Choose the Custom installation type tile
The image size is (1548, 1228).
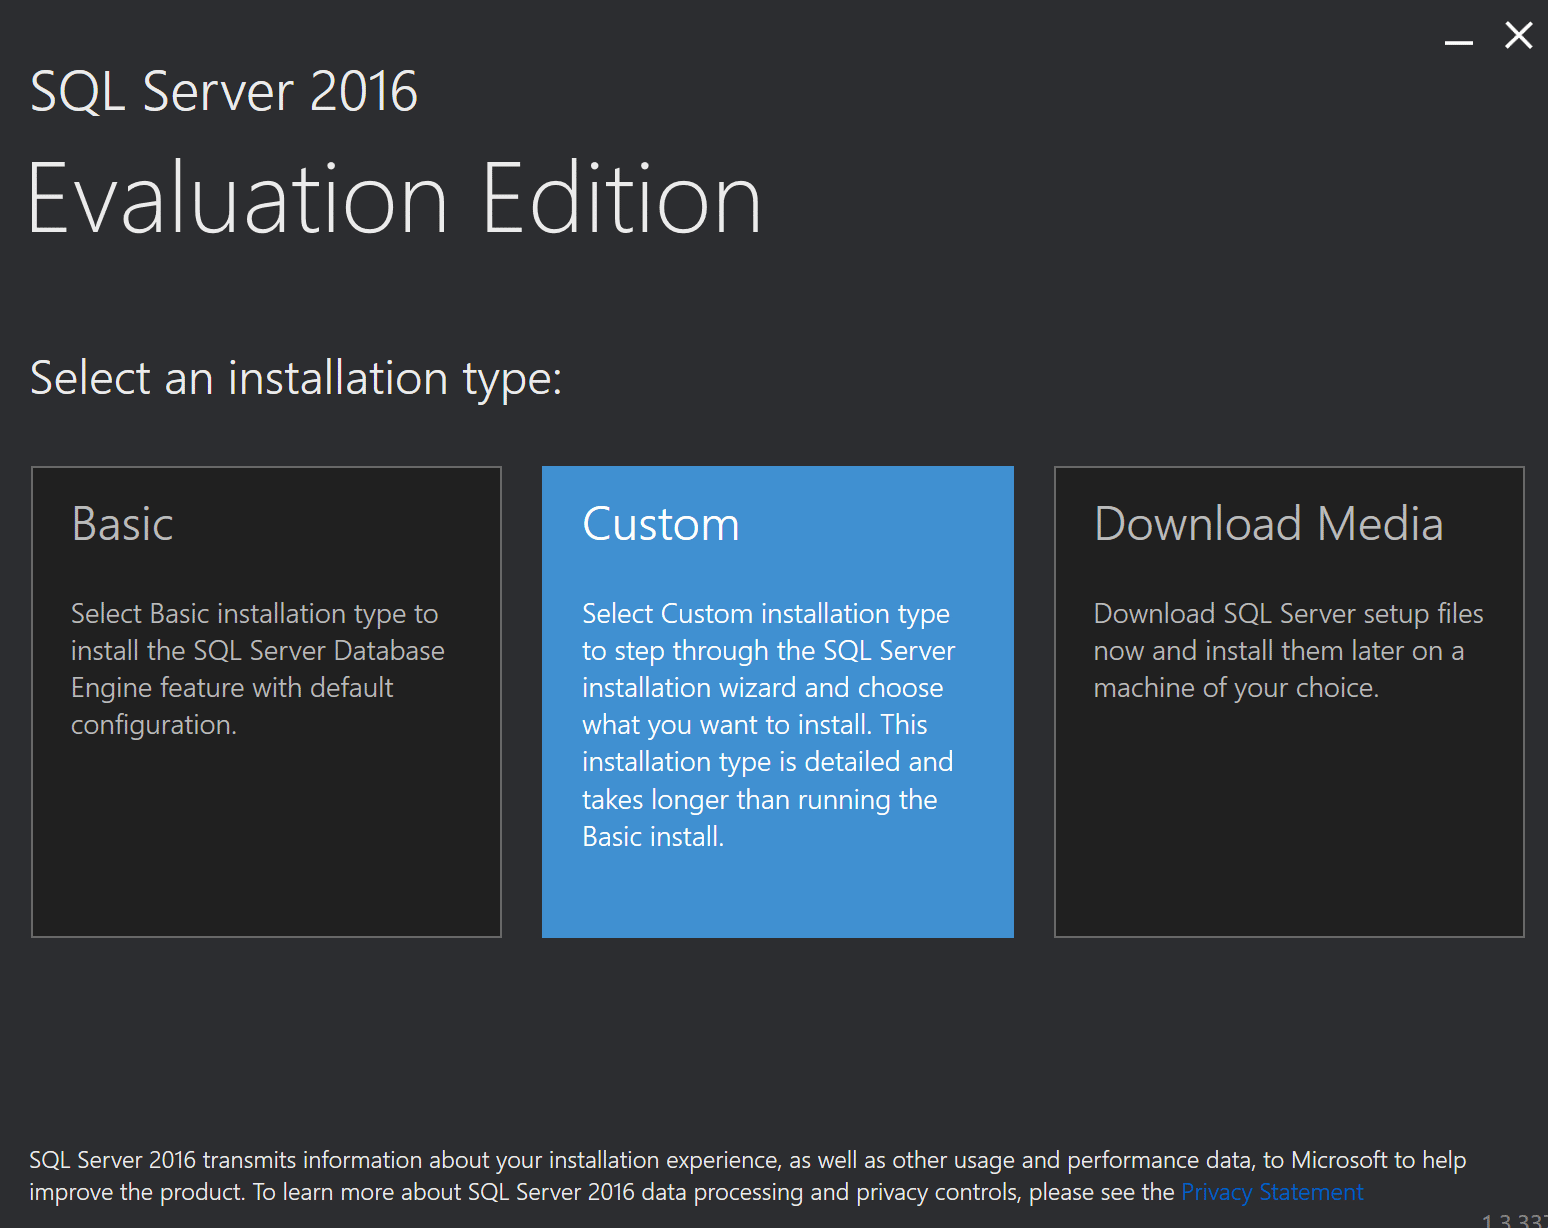778,702
